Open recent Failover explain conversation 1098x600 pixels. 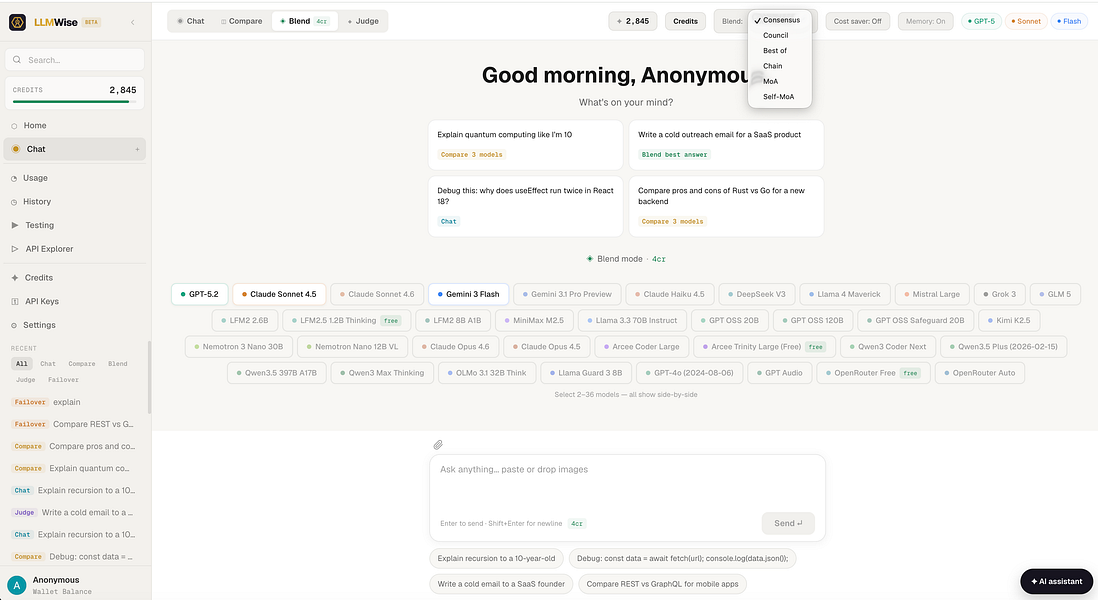[x=74, y=402]
